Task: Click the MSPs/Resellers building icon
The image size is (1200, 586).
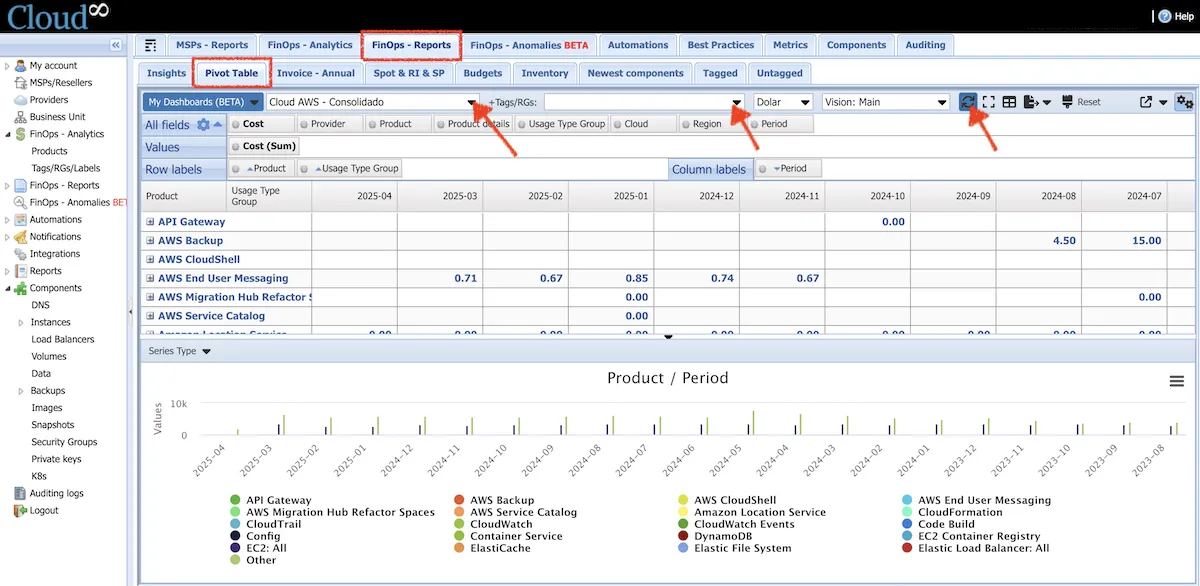Action: point(20,83)
